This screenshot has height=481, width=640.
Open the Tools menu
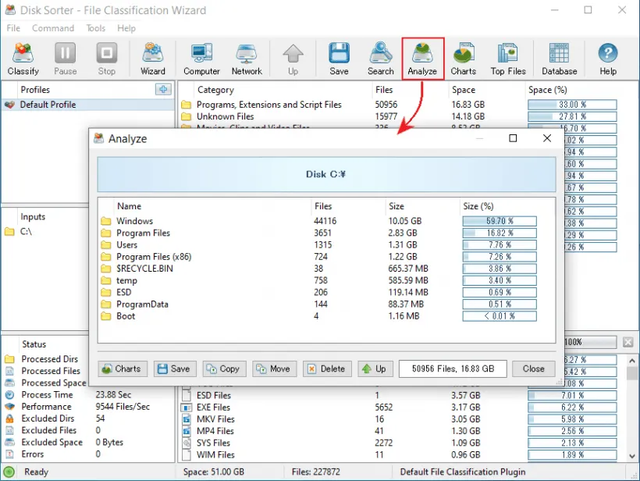96,28
